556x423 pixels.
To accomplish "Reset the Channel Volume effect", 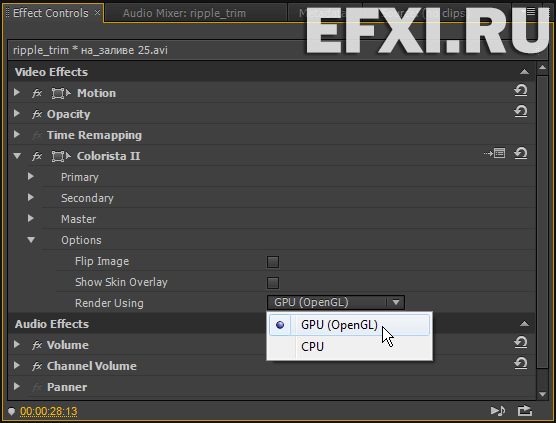I will [521, 363].
